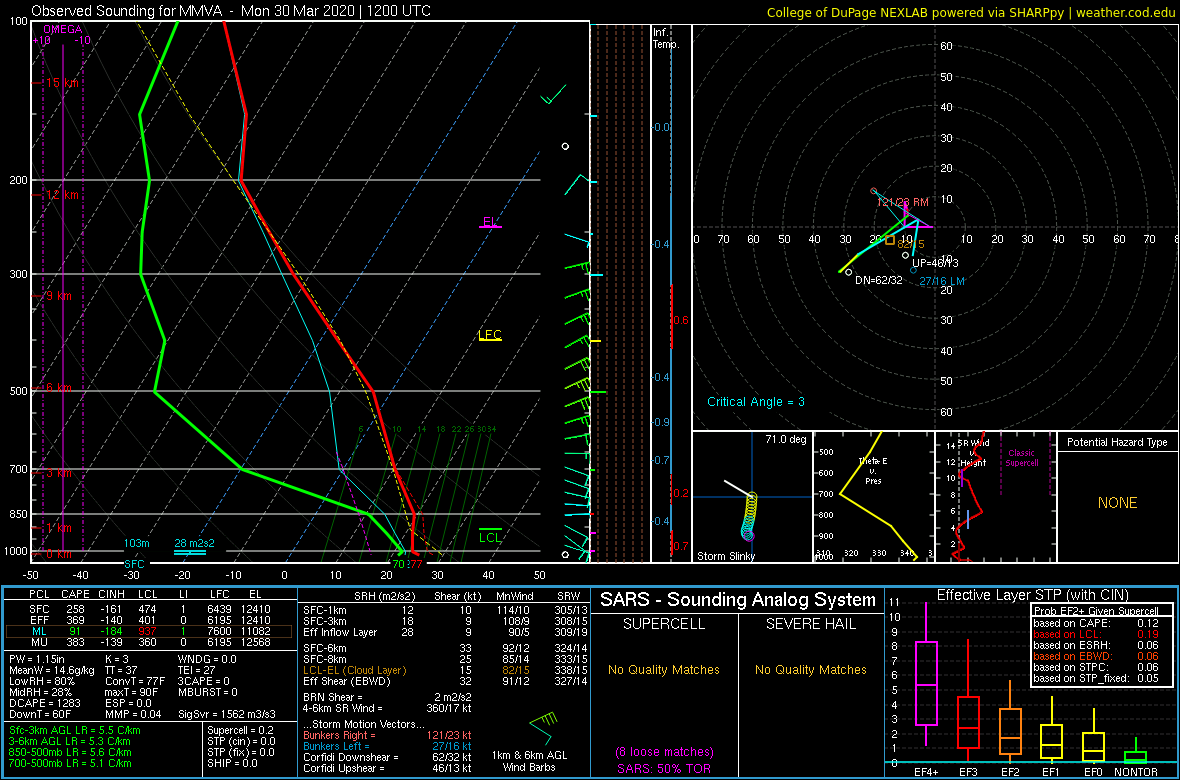Click the '103m' effective layer label
The height and width of the screenshot is (780, 1180).
tap(138, 543)
